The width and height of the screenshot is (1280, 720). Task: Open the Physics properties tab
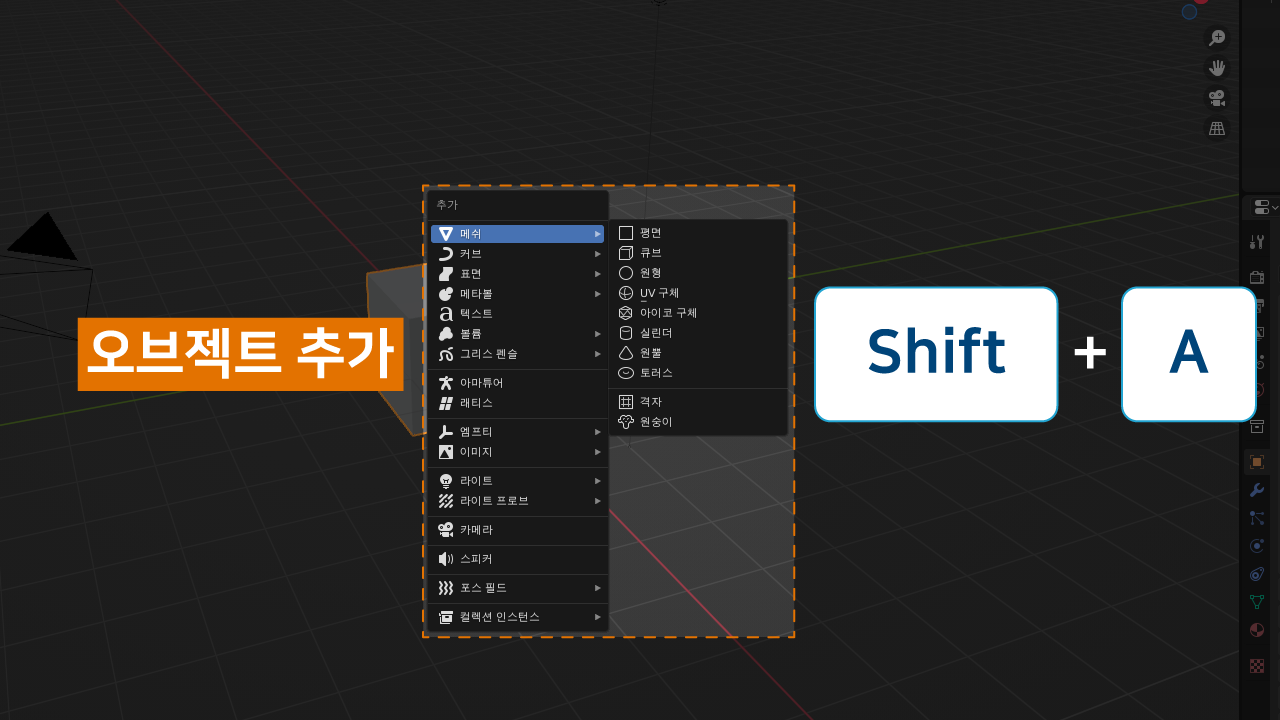coord(1257,546)
